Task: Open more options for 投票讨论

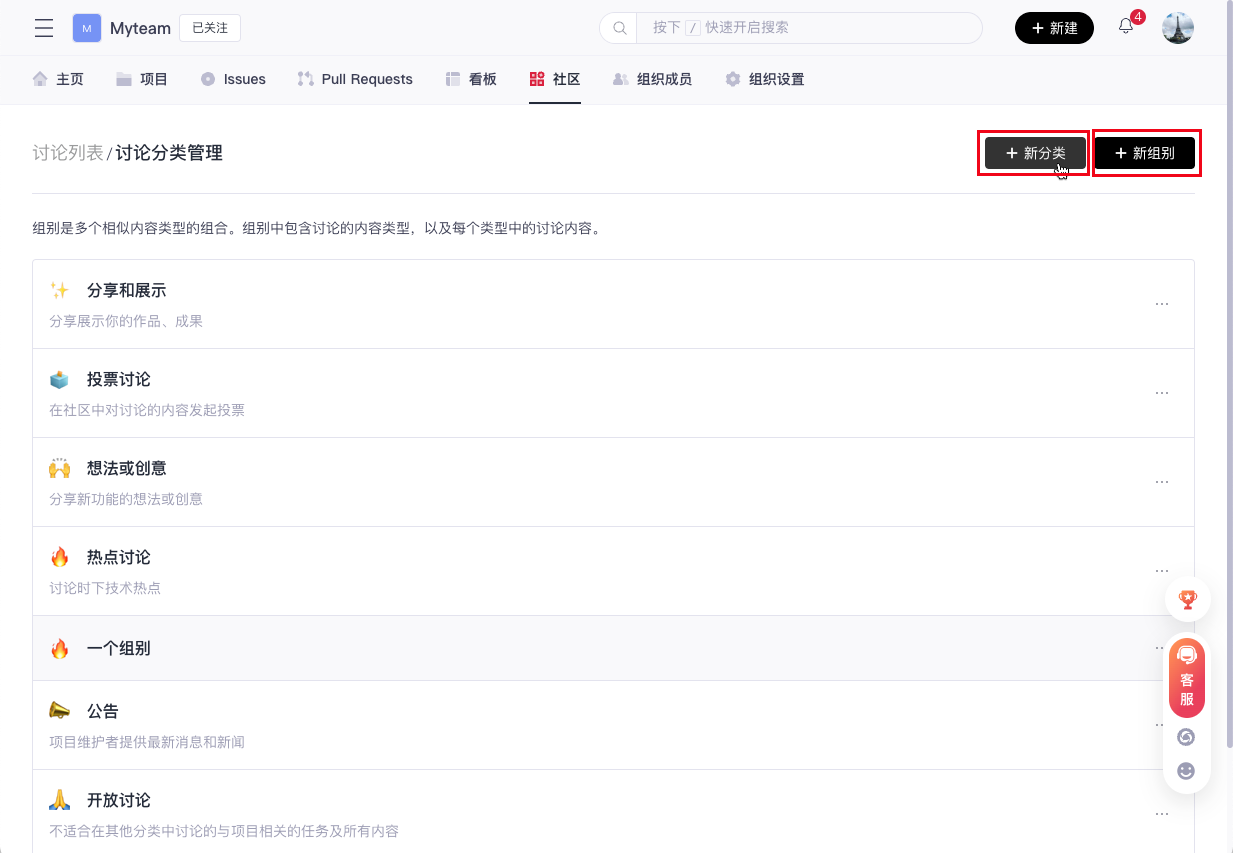Action: coord(1161,393)
